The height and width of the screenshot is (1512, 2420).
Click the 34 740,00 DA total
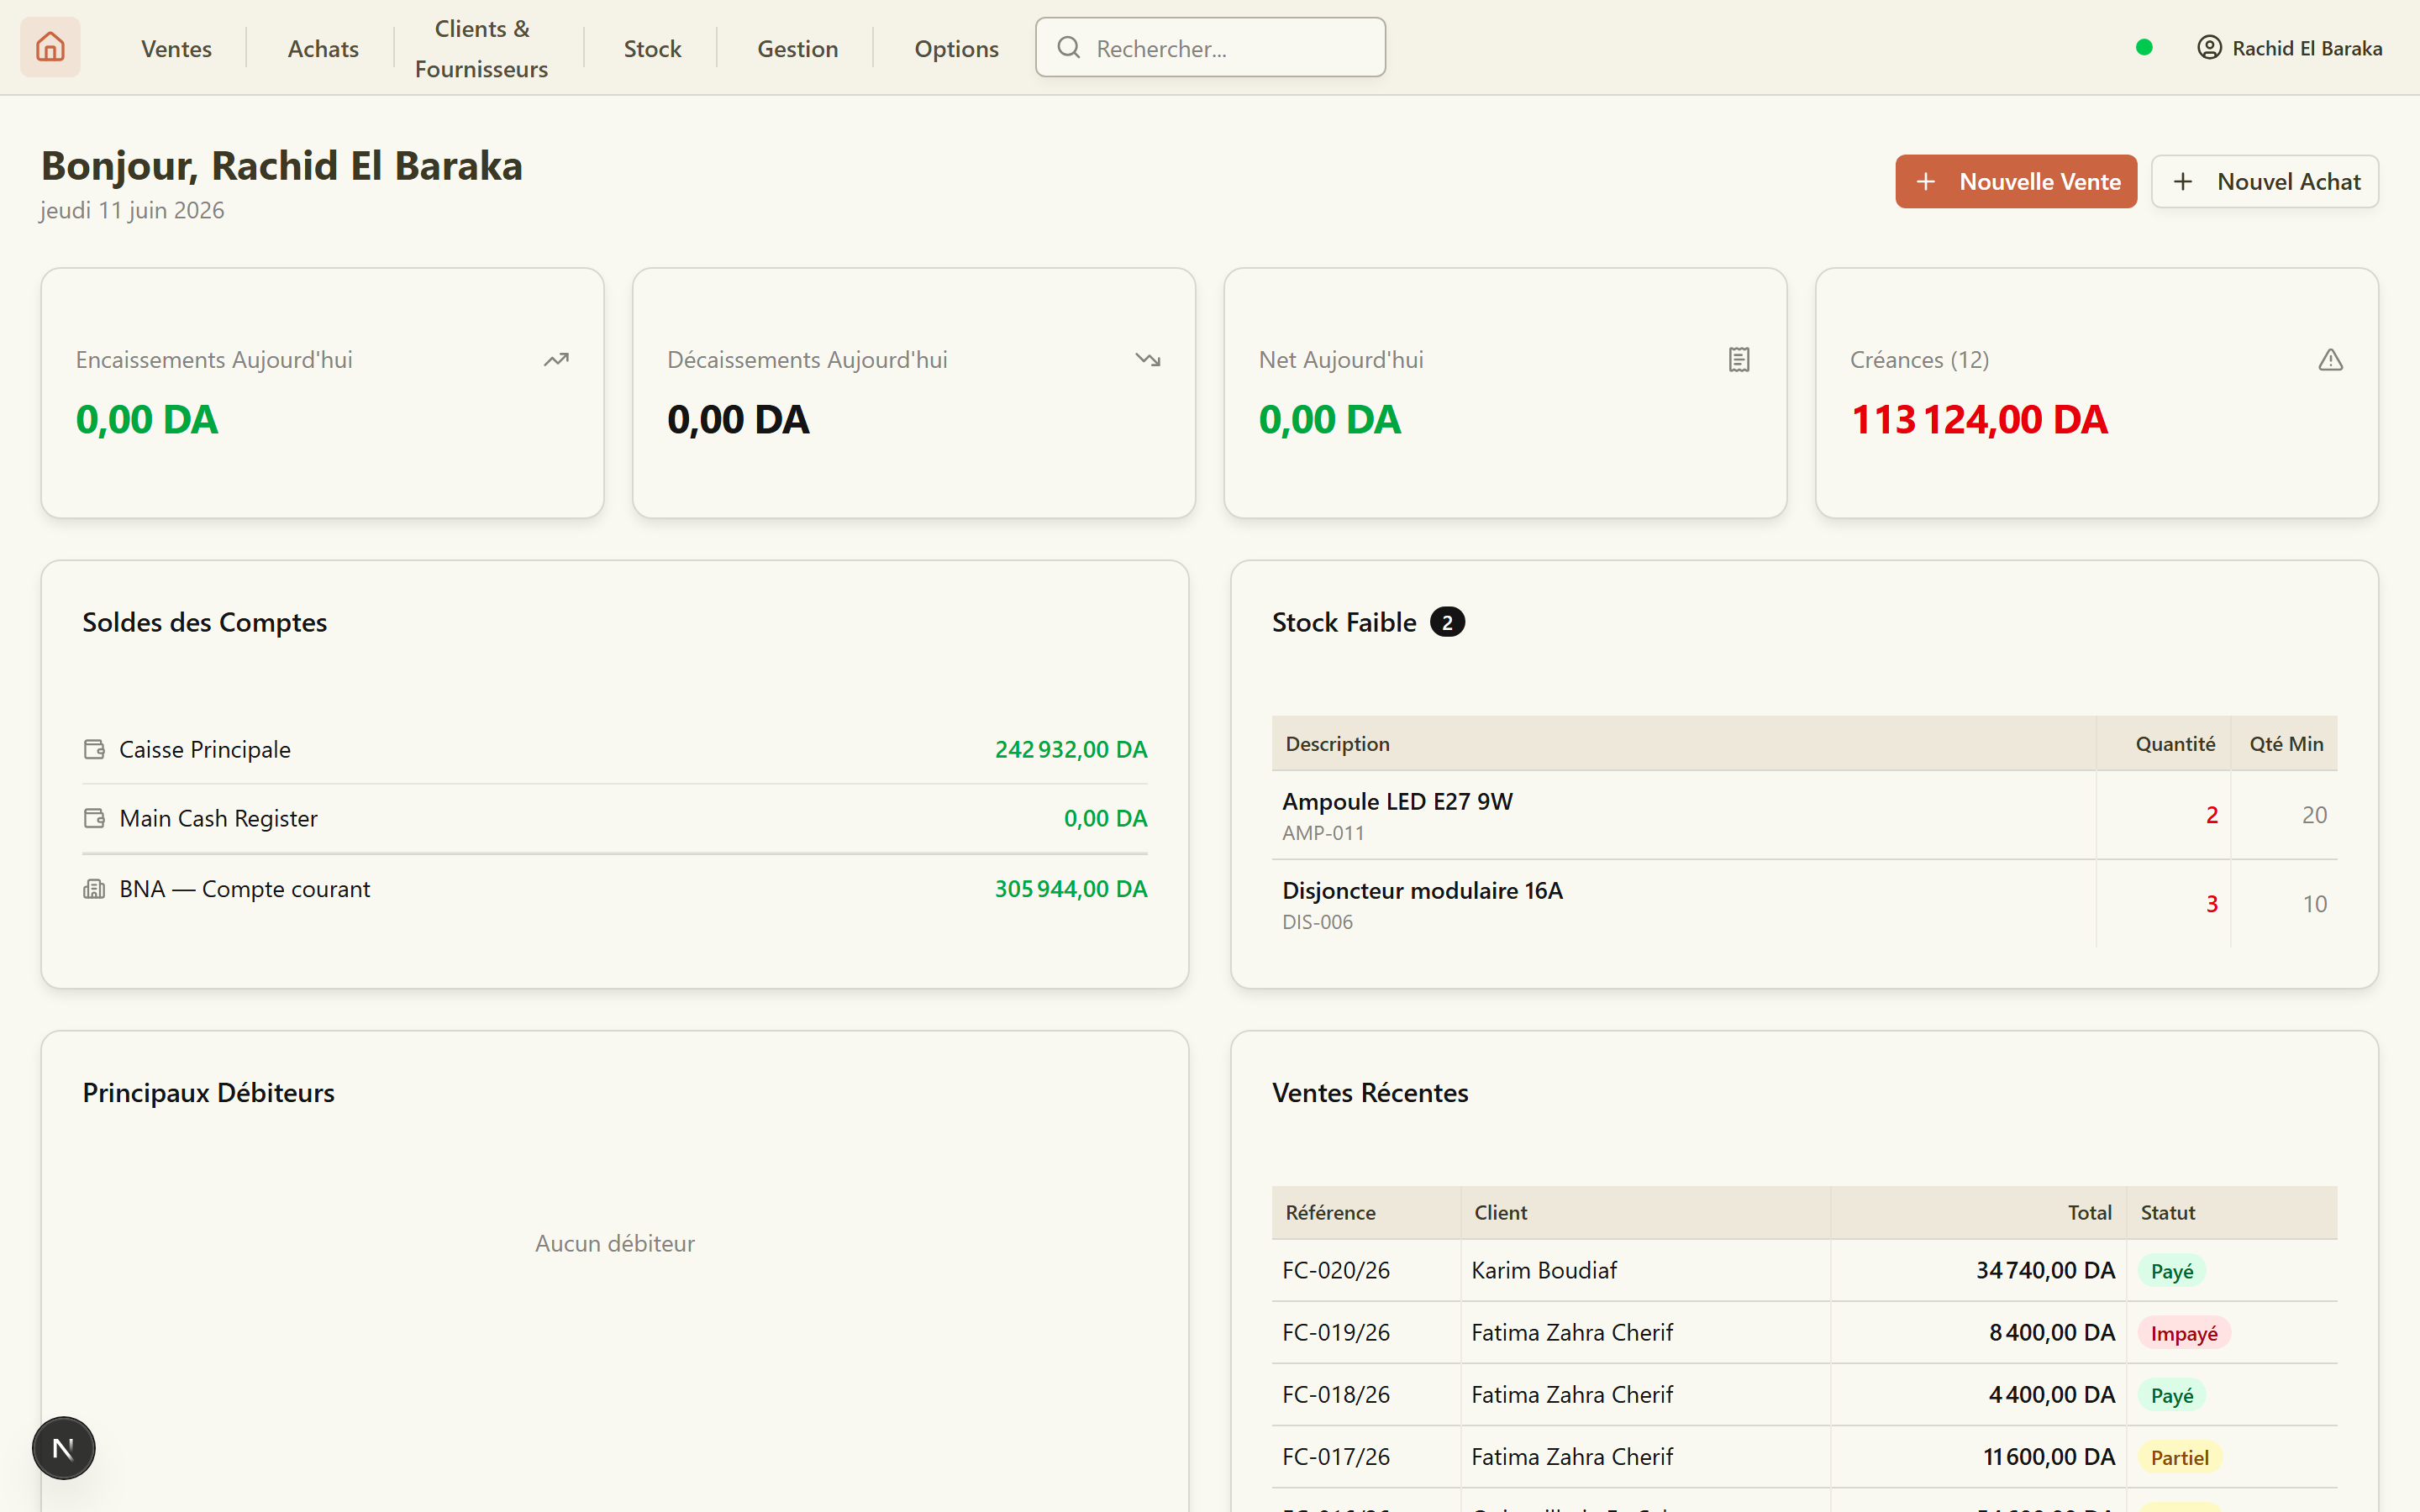(2045, 1270)
